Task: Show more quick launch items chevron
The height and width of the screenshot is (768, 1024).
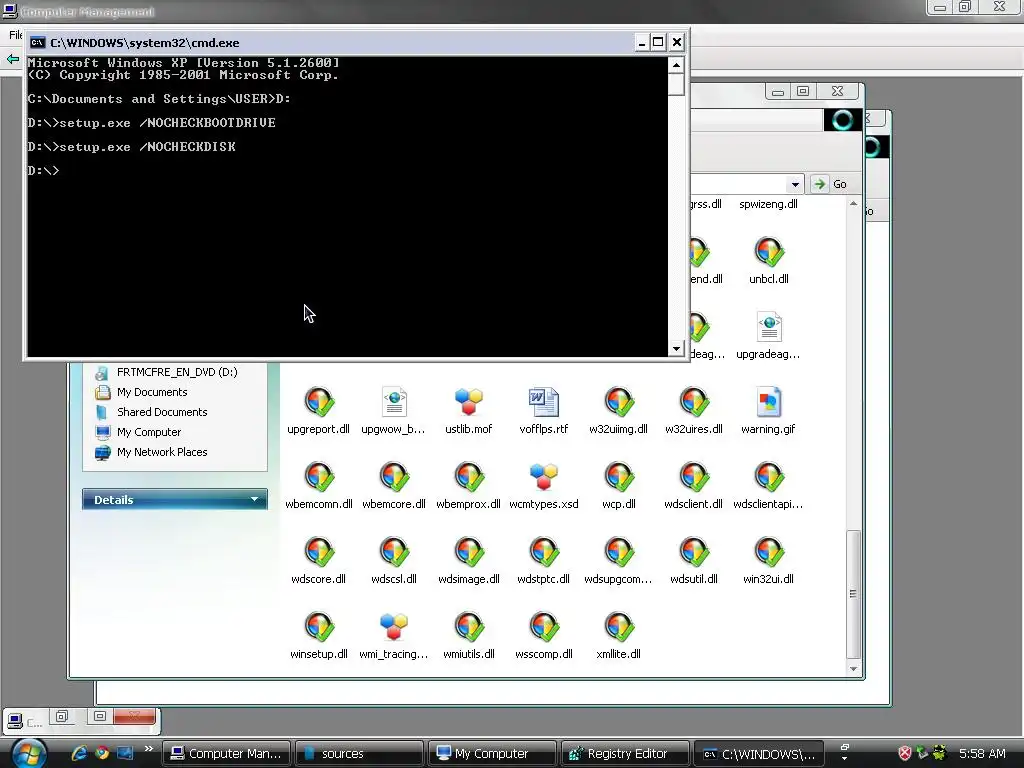Action: [149, 748]
